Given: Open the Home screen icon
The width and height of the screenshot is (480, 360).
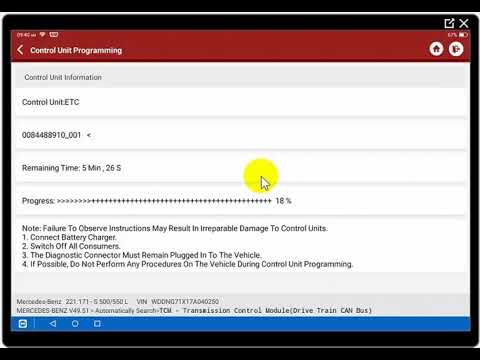Looking at the screenshot, I should (x=436, y=49).
